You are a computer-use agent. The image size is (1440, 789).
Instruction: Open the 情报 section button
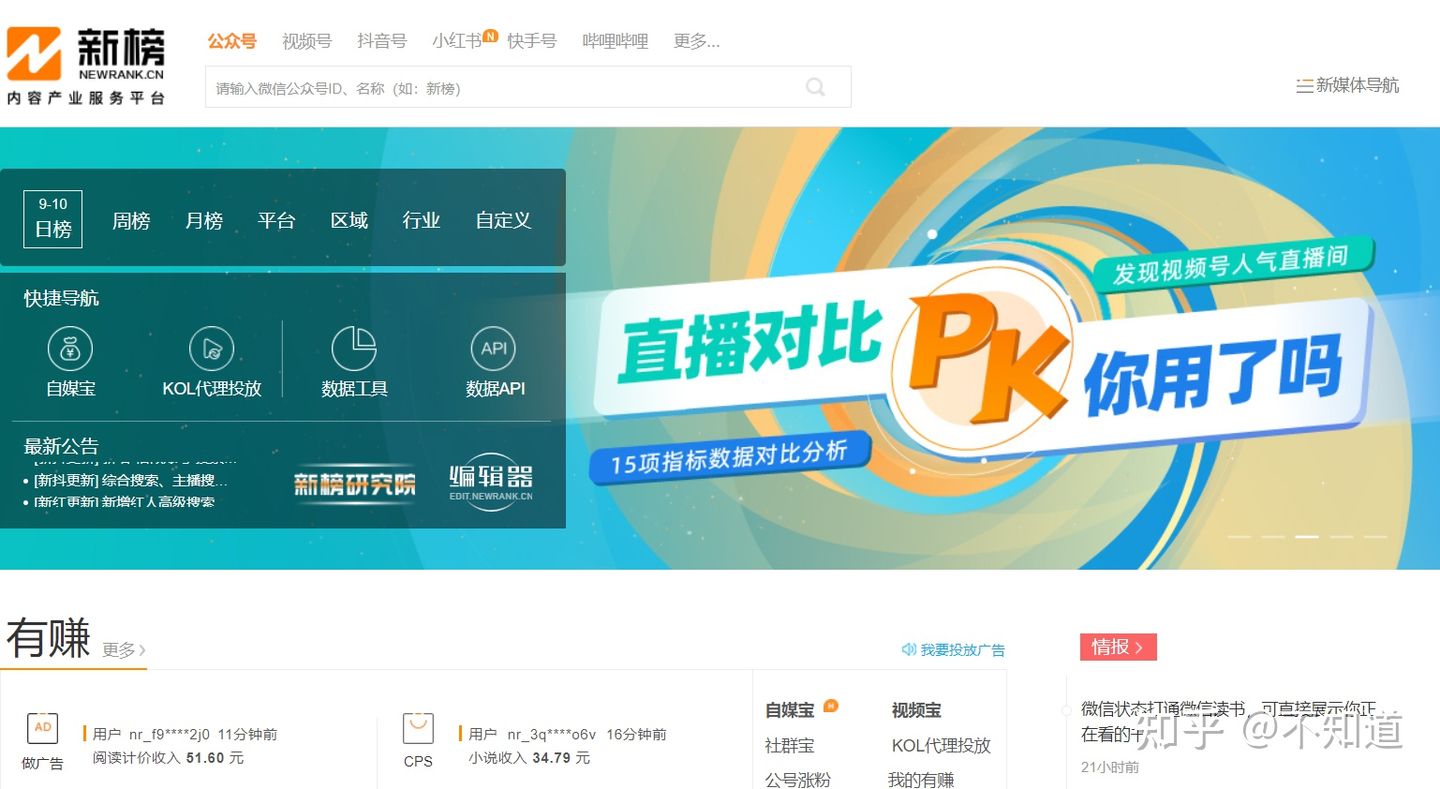[1118, 647]
